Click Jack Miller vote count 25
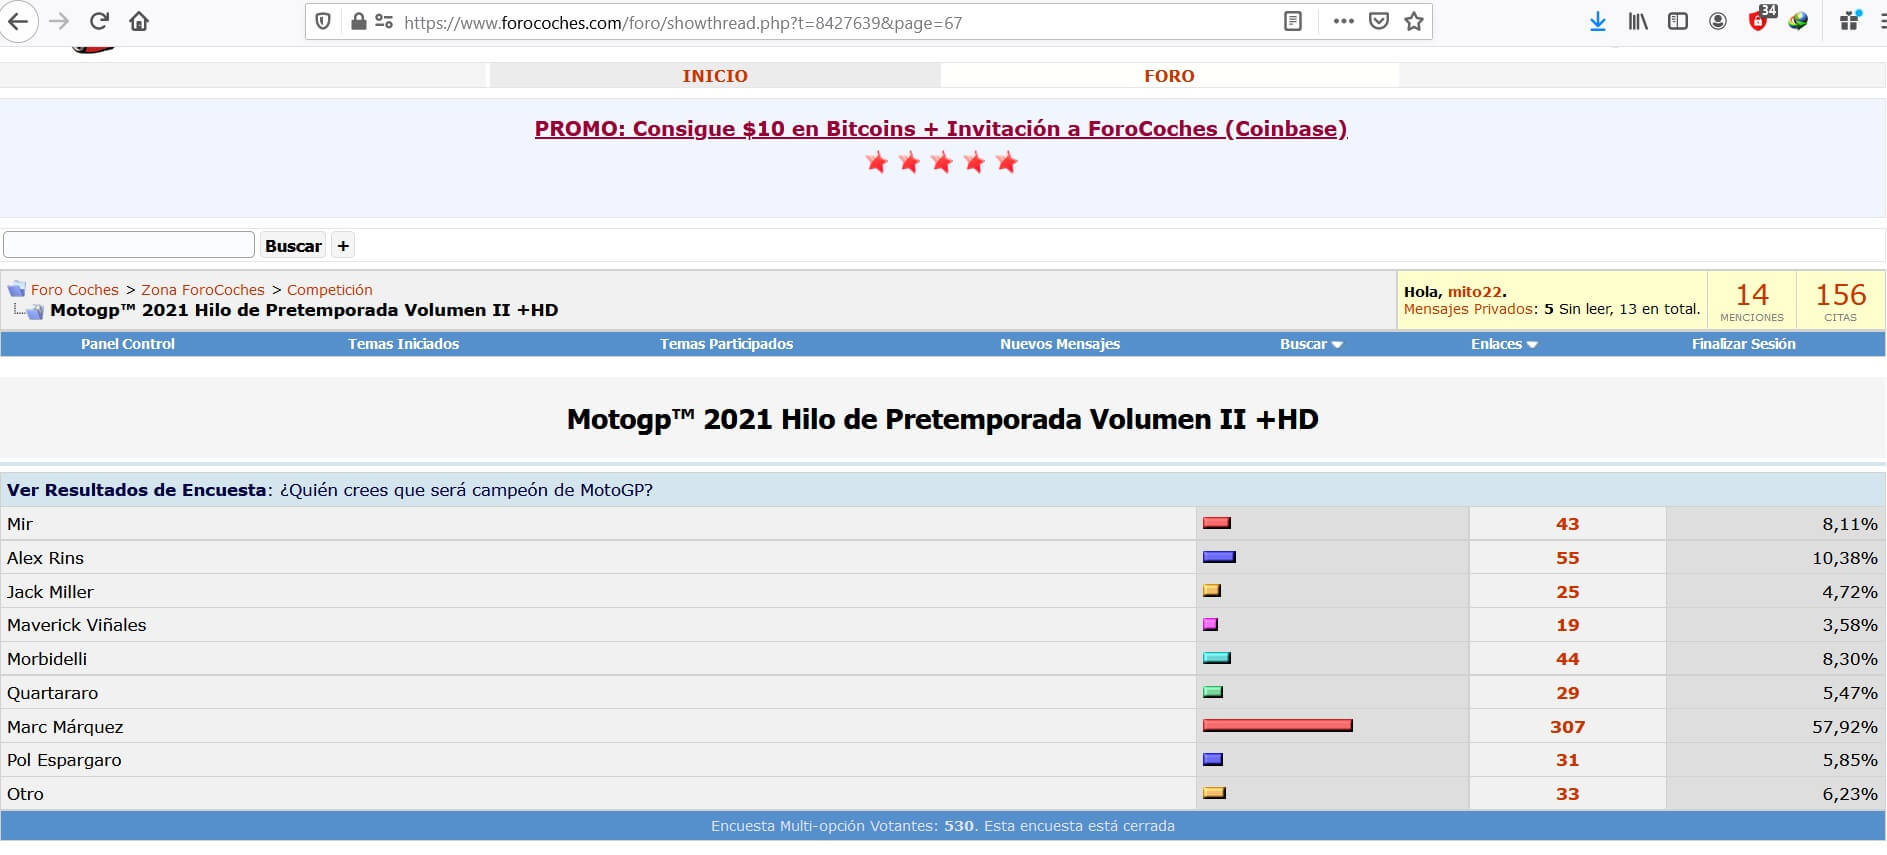The width and height of the screenshot is (1887, 855). (x=1567, y=592)
